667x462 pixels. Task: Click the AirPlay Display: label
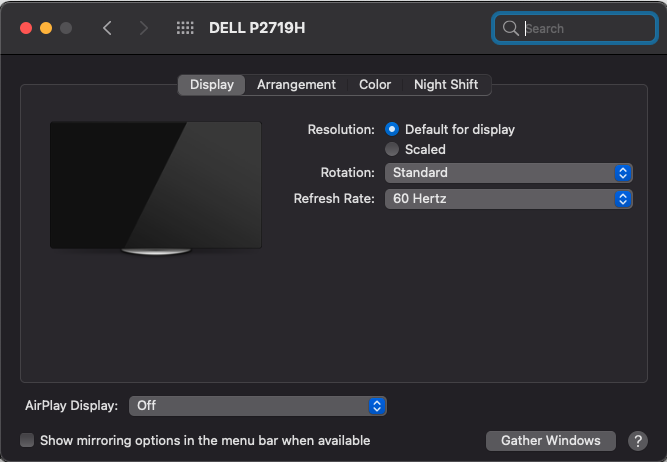(71, 406)
